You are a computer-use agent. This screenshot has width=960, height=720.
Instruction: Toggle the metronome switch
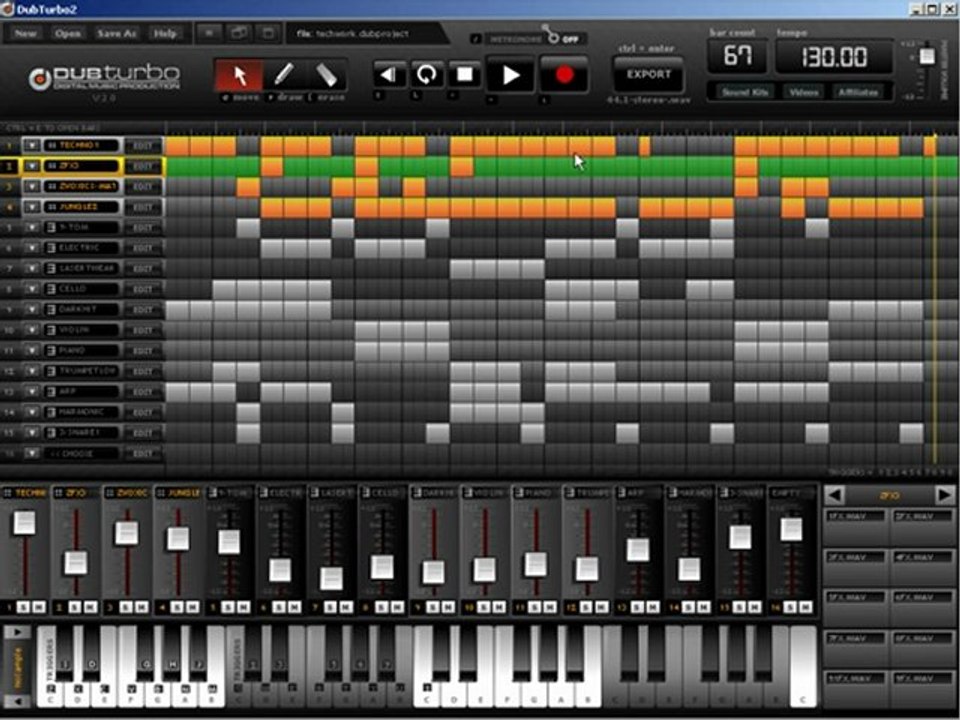point(553,36)
